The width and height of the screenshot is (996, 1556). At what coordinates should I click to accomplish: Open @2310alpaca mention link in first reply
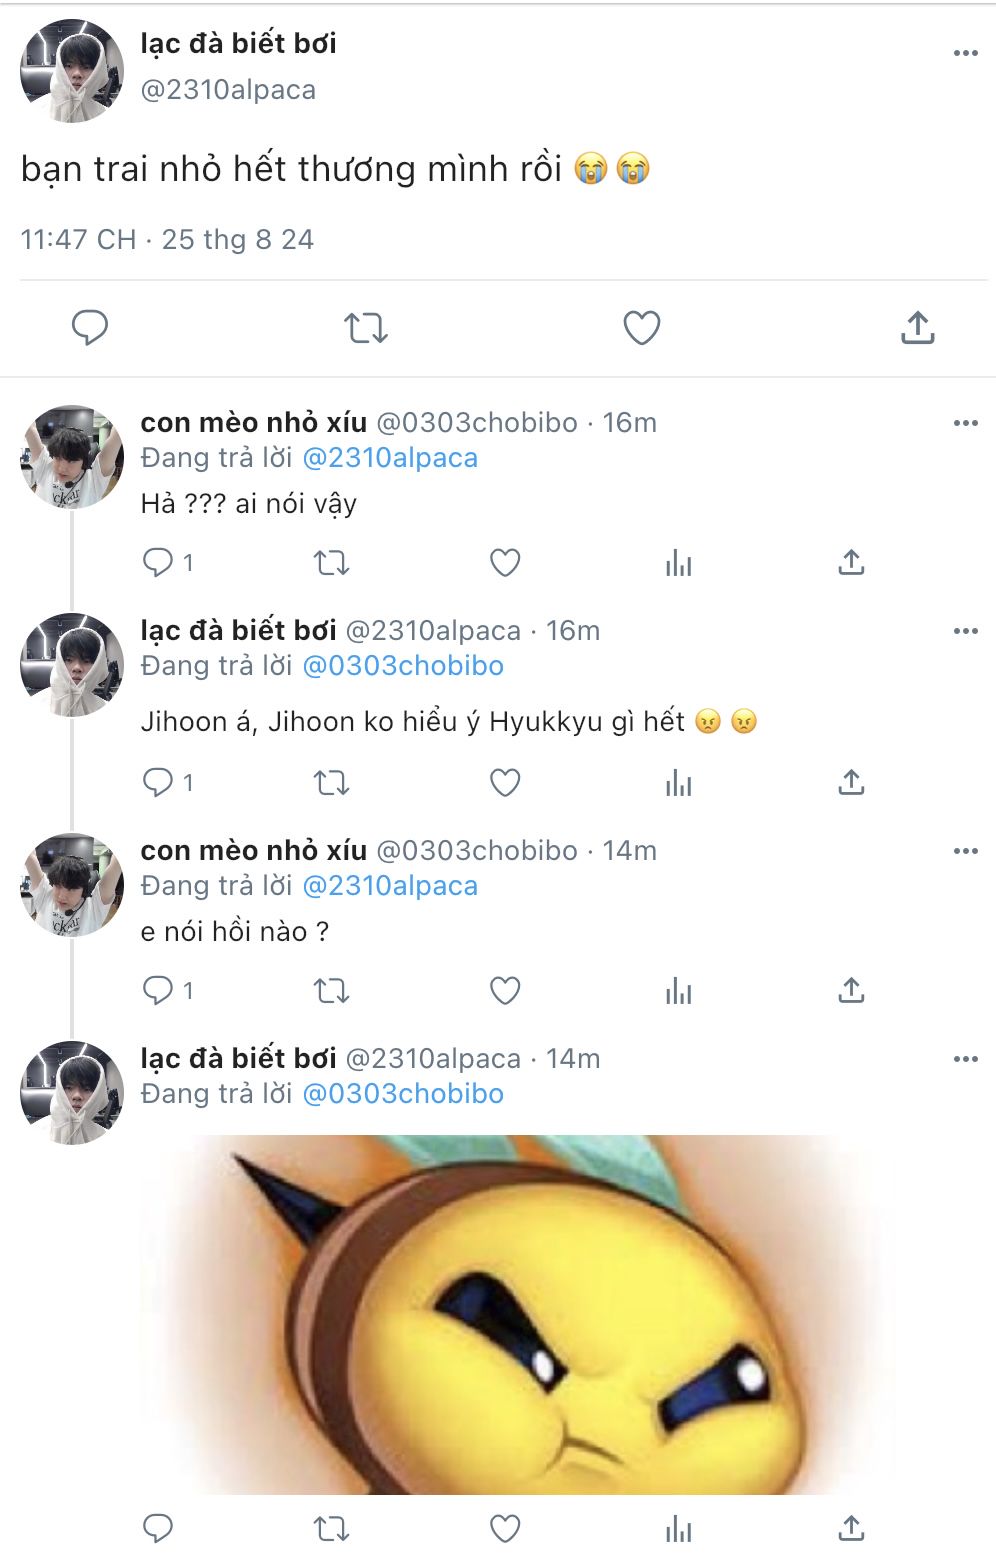pos(390,458)
